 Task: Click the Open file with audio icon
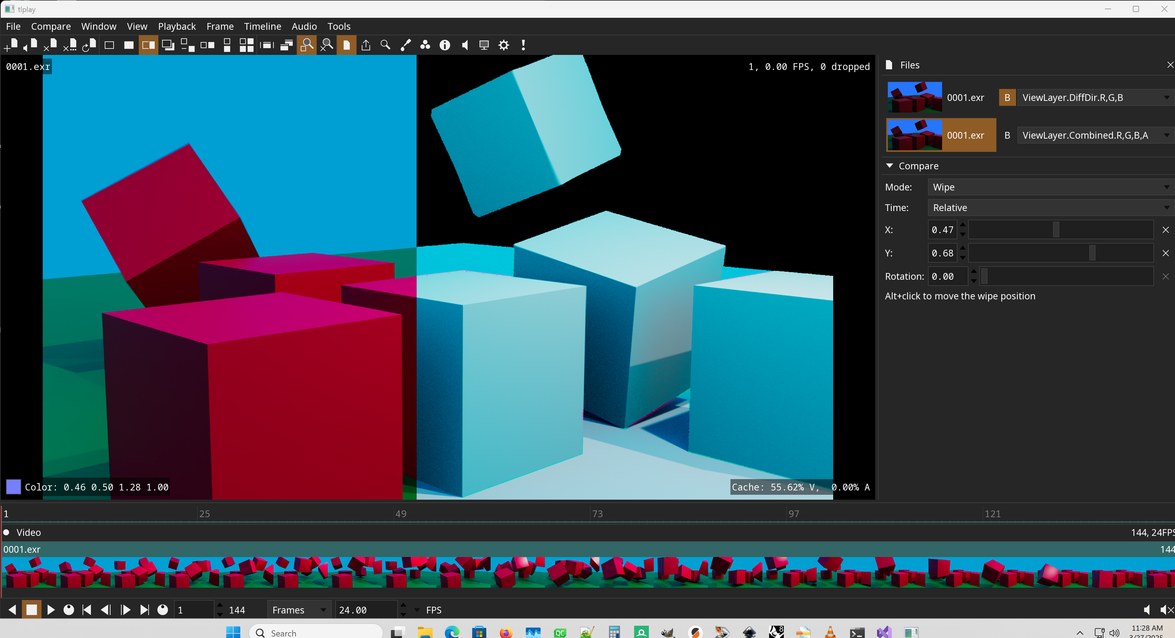click(x=31, y=45)
